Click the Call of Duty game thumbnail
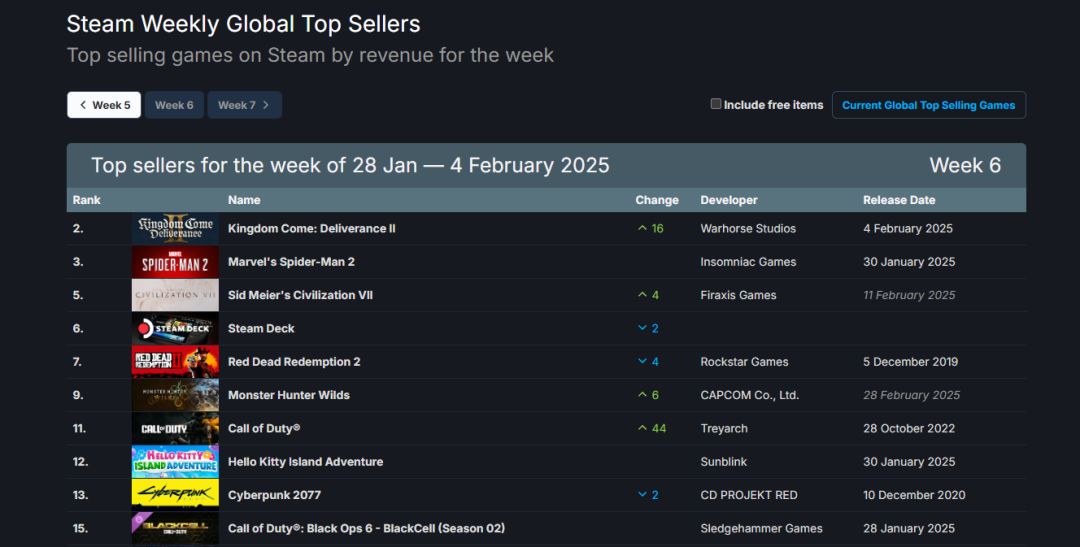Screen dimensions: 1080x547 pyautogui.click(x=175, y=429)
